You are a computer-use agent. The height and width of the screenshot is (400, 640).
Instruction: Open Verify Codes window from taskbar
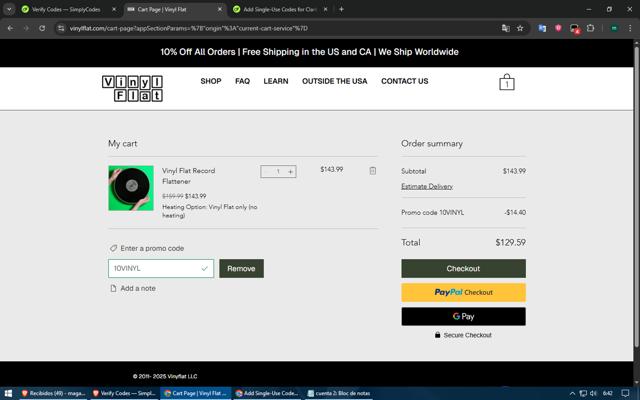(x=124, y=393)
